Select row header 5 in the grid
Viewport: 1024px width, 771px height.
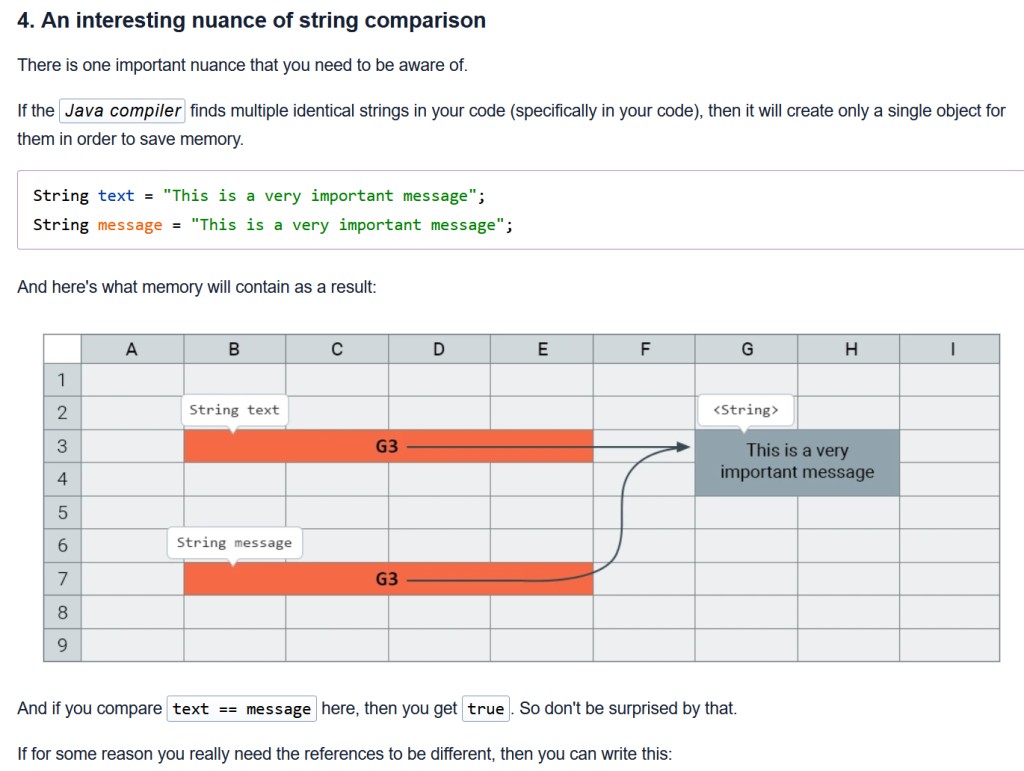click(62, 513)
